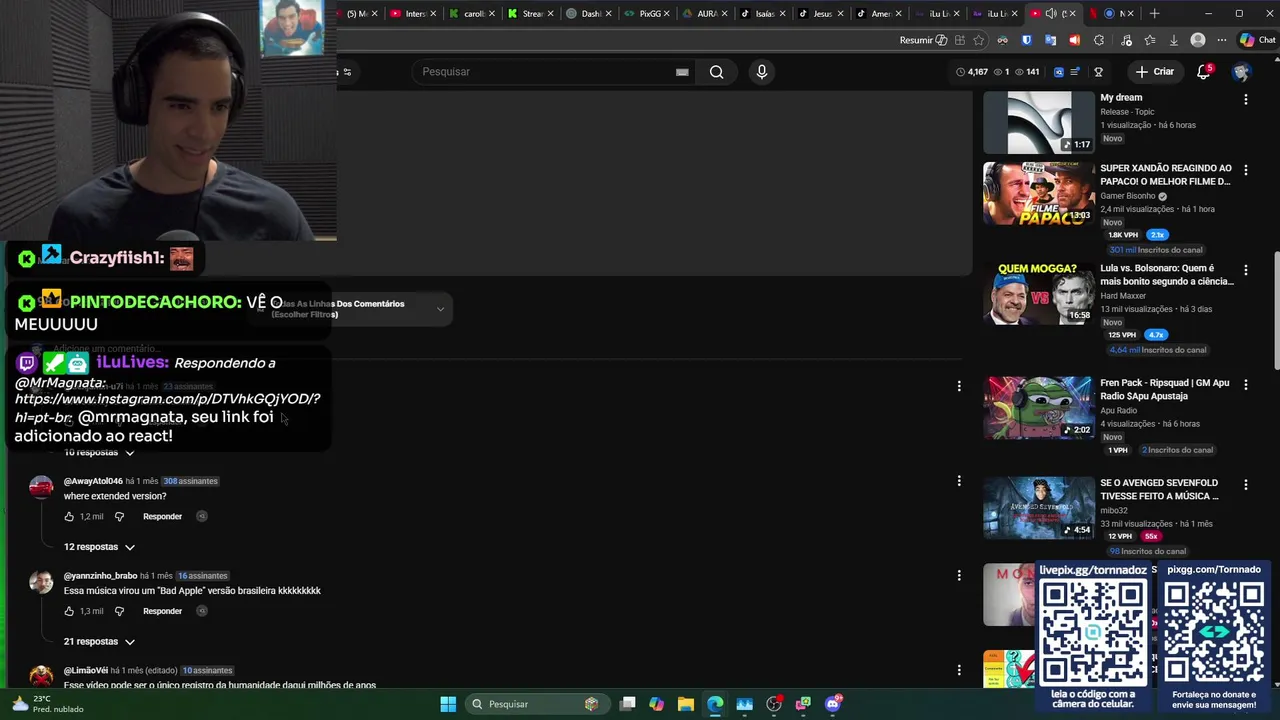Open options menu for @AwayAtol046 comment
This screenshot has width=1280, height=720.
[959, 481]
